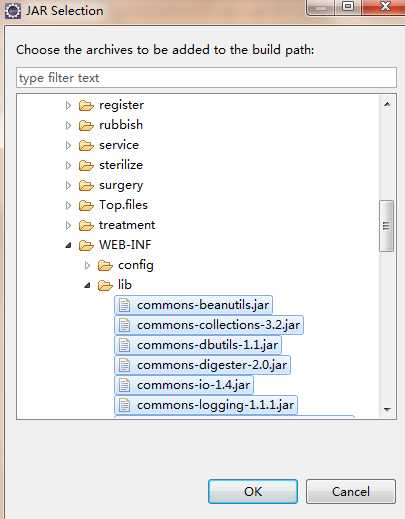Click the commons-dbutils-1.1.jar file icon
Image resolution: width=405 pixels, height=519 pixels.
pos(124,345)
